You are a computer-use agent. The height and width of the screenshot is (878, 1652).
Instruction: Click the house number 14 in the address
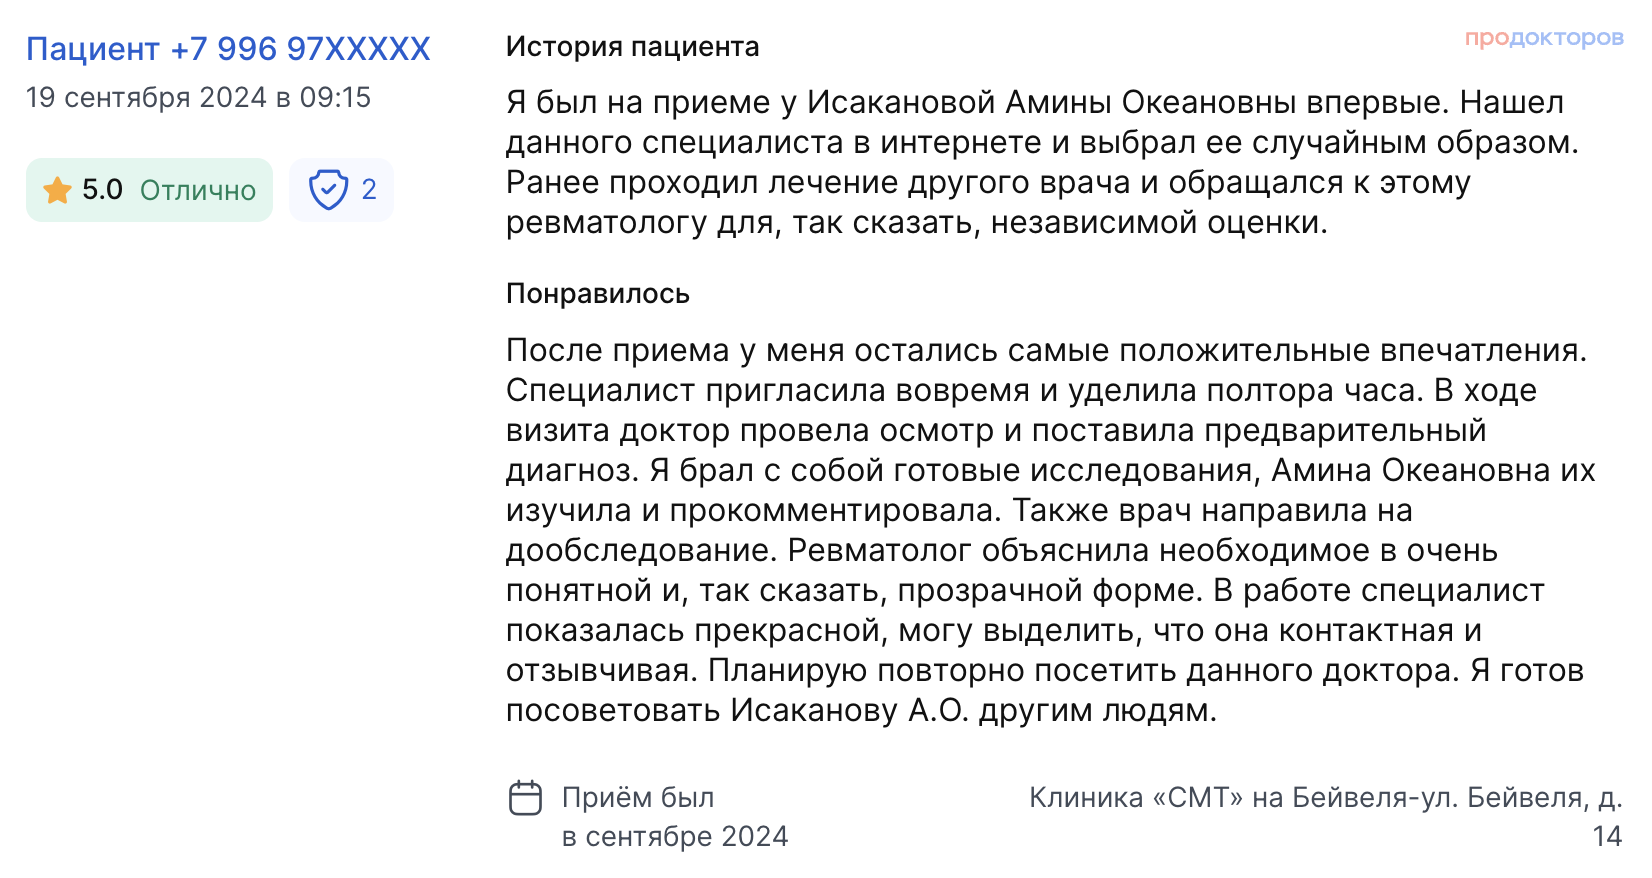1606,837
